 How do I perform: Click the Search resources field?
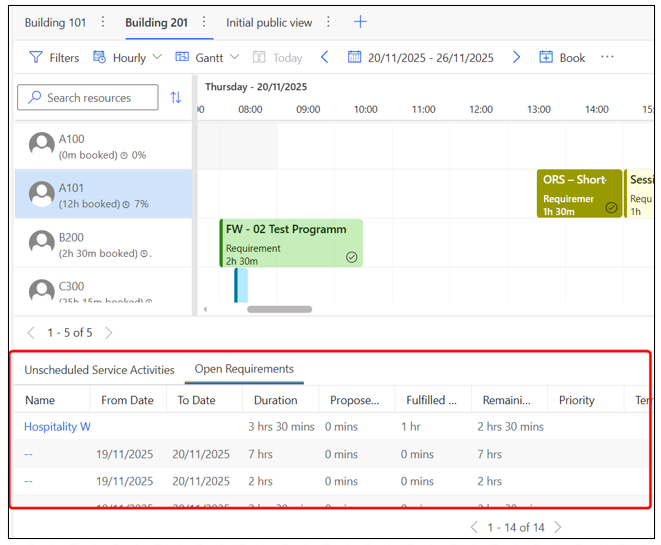coord(88,98)
